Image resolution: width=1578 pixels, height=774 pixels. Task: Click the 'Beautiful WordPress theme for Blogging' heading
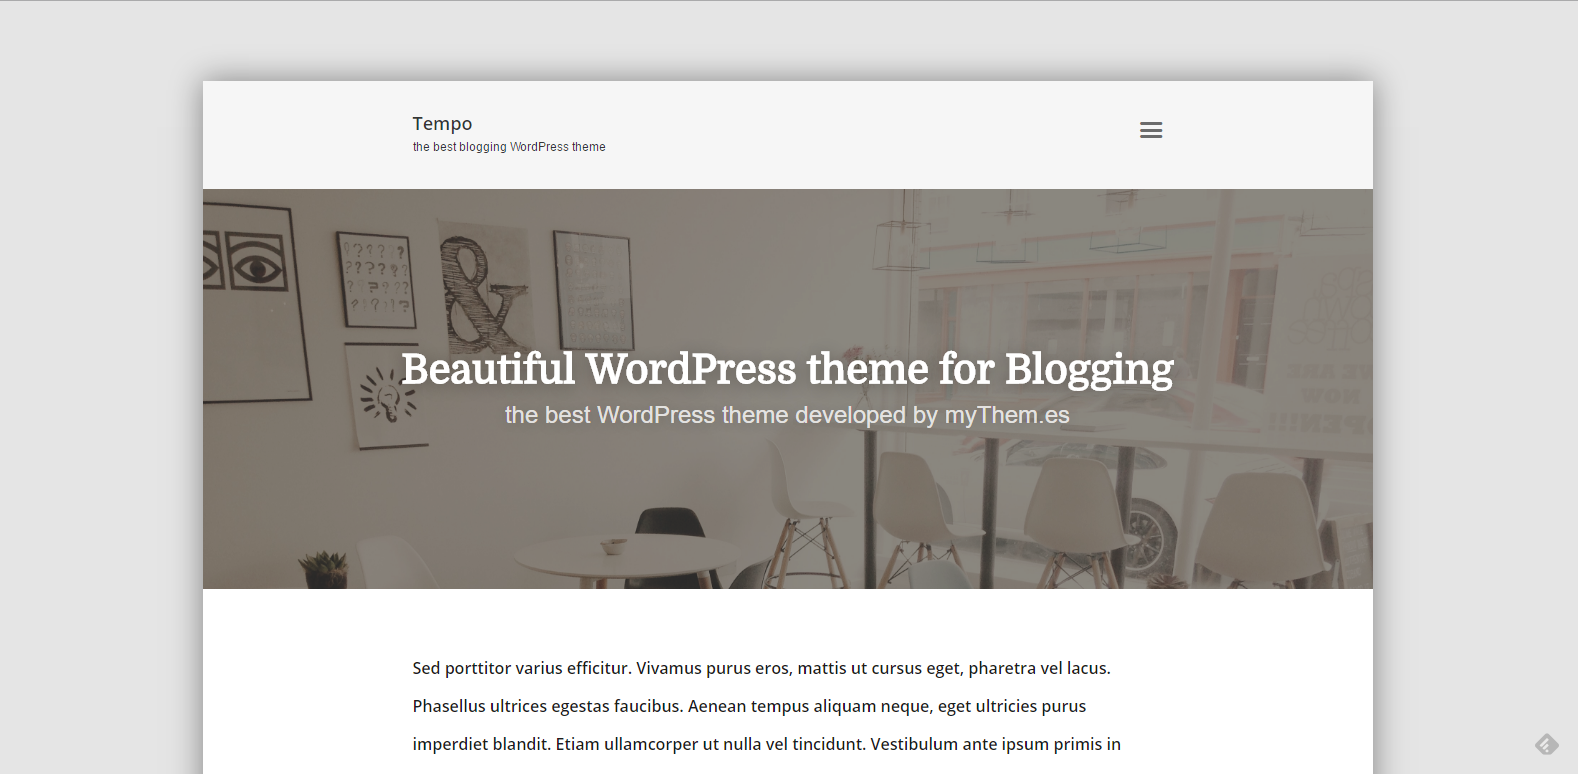click(x=787, y=369)
